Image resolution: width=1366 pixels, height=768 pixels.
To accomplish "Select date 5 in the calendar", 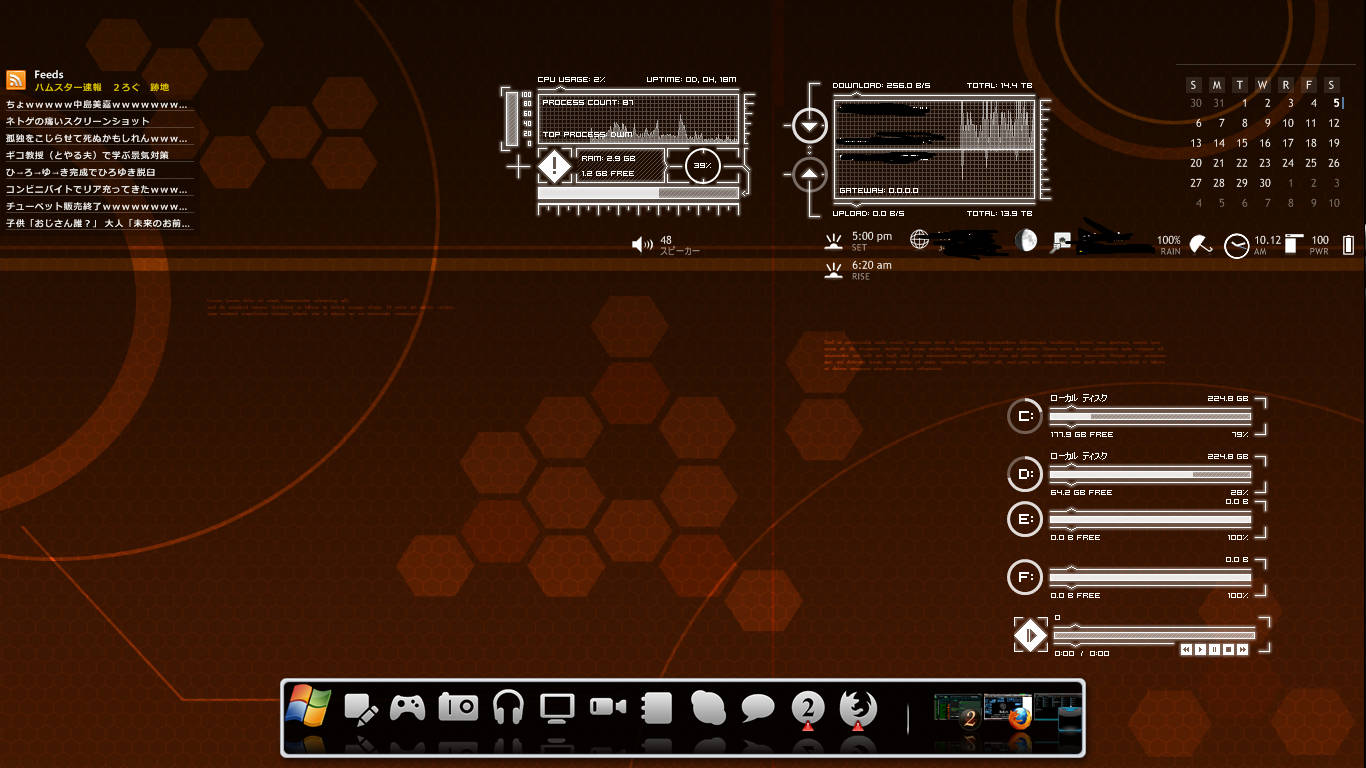I will (1335, 103).
